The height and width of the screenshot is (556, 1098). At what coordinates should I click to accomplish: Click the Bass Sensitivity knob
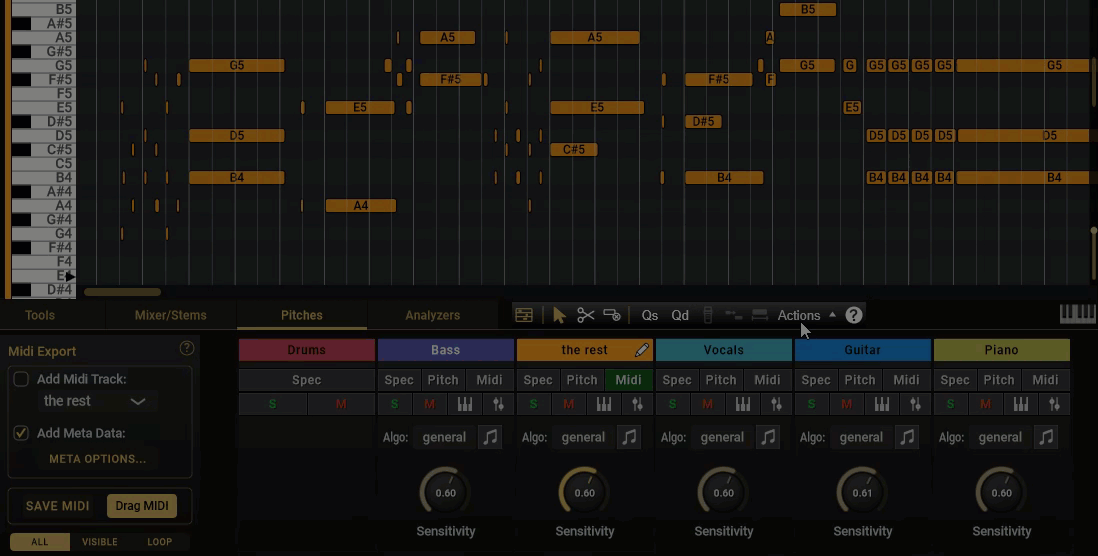445,492
